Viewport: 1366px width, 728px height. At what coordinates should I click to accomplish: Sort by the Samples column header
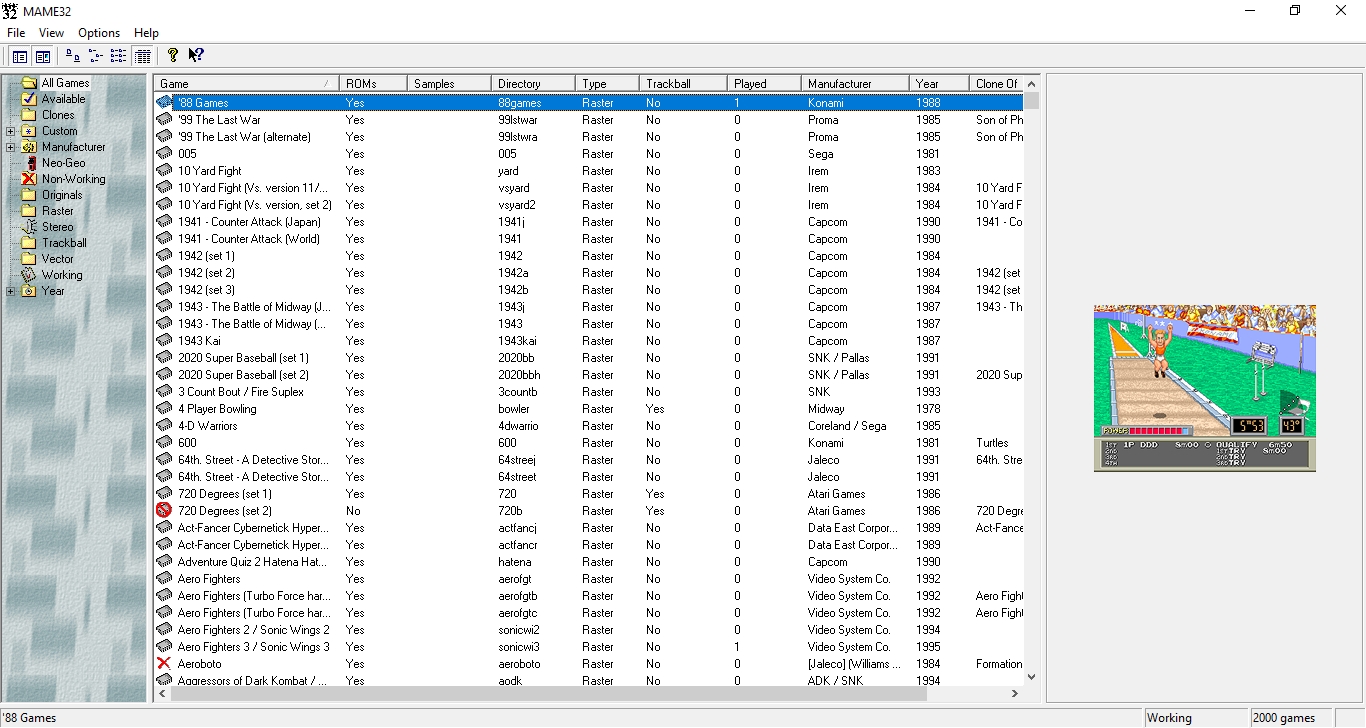pyautogui.click(x=449, y=84)
